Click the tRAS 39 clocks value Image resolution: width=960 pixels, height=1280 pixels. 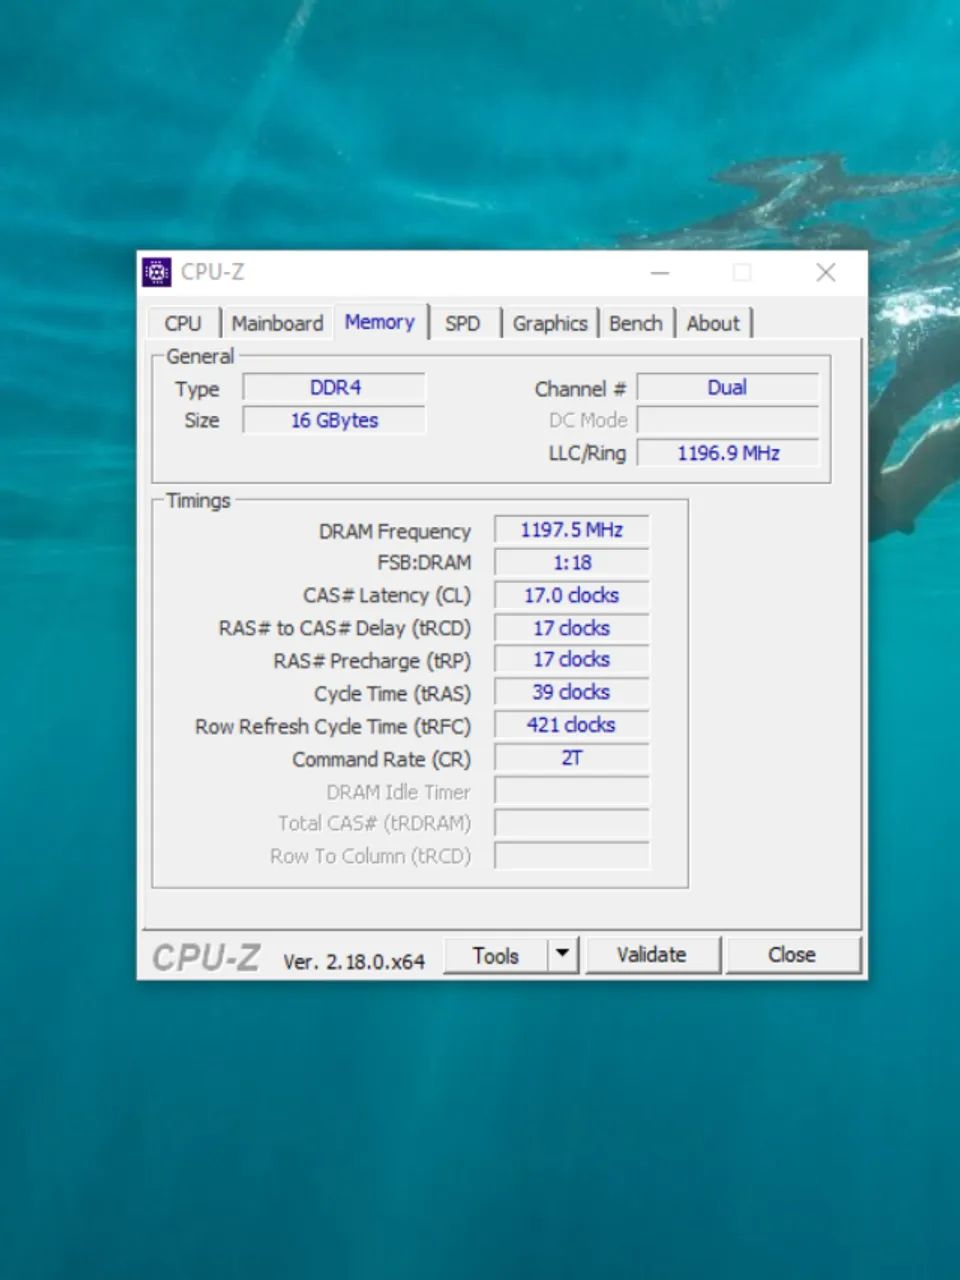[x=572, y=693]
